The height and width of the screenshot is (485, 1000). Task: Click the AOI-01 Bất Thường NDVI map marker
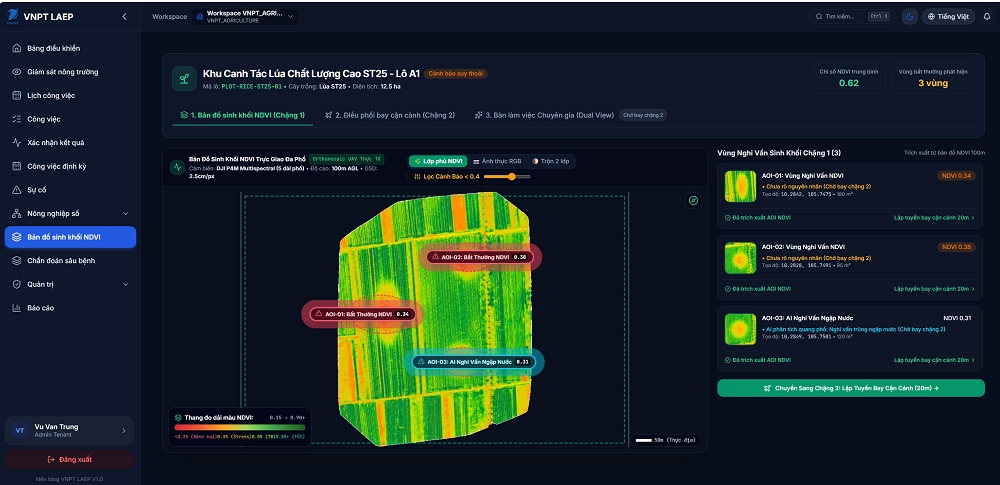coord(364,314)
